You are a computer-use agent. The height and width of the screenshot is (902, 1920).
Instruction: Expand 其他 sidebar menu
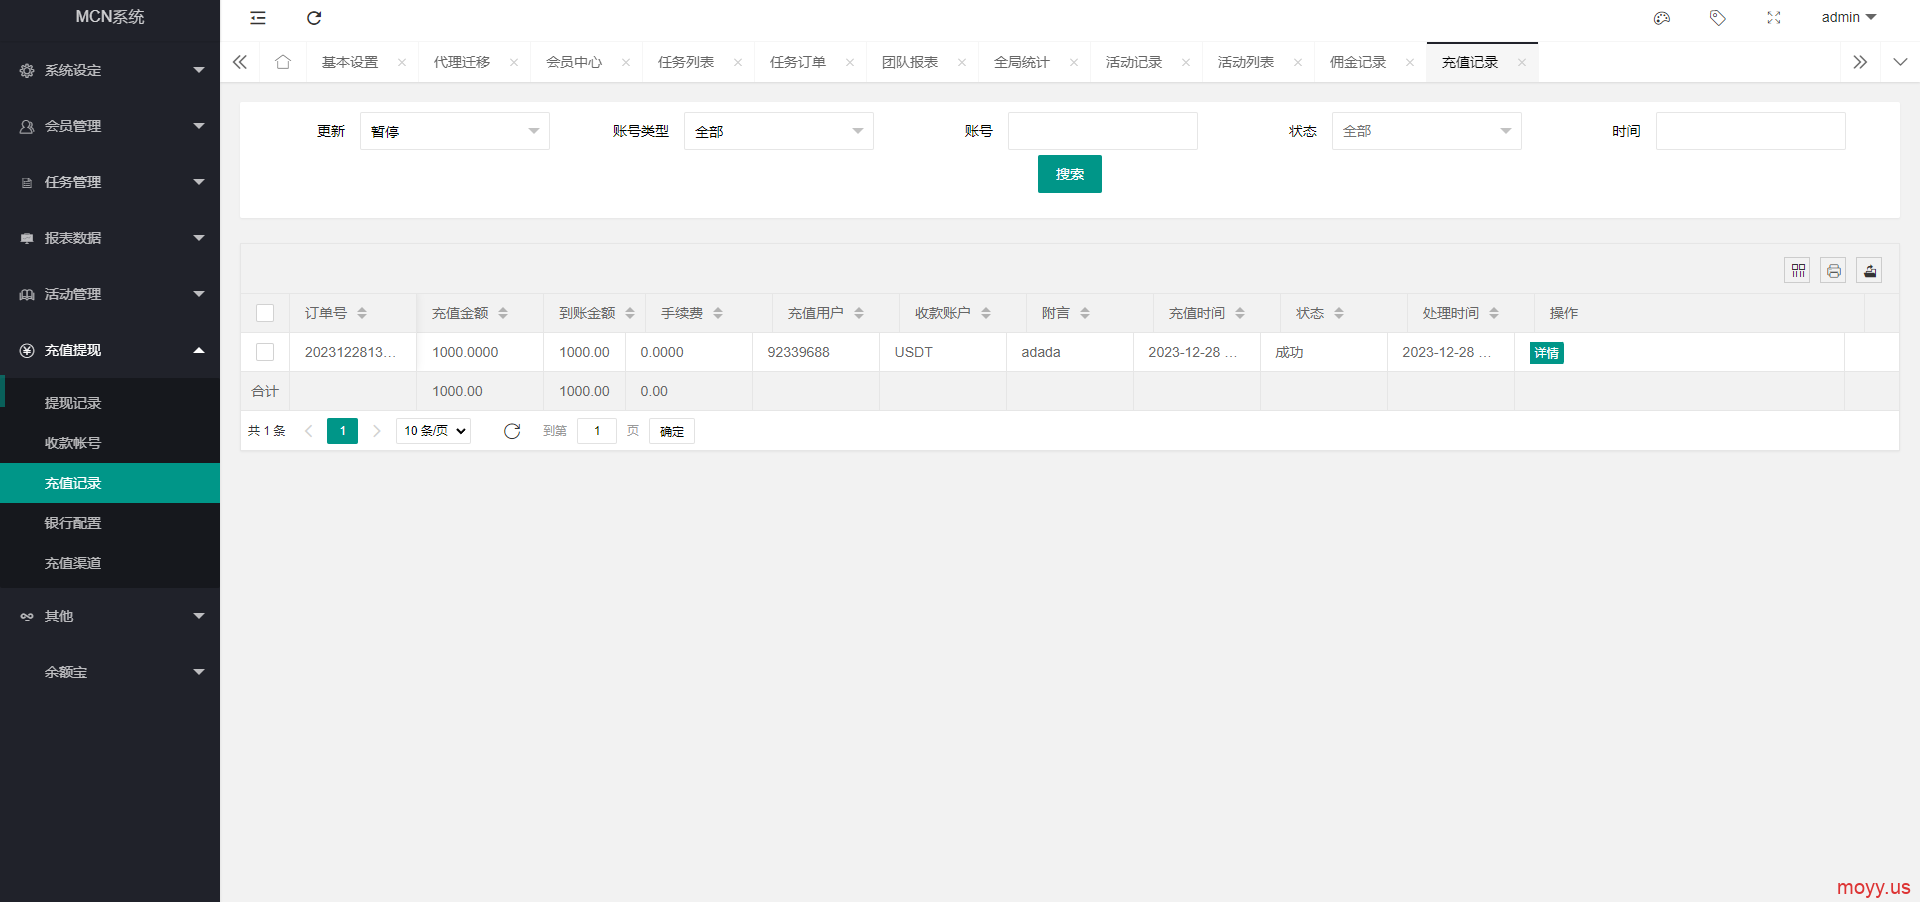[110, 616]
